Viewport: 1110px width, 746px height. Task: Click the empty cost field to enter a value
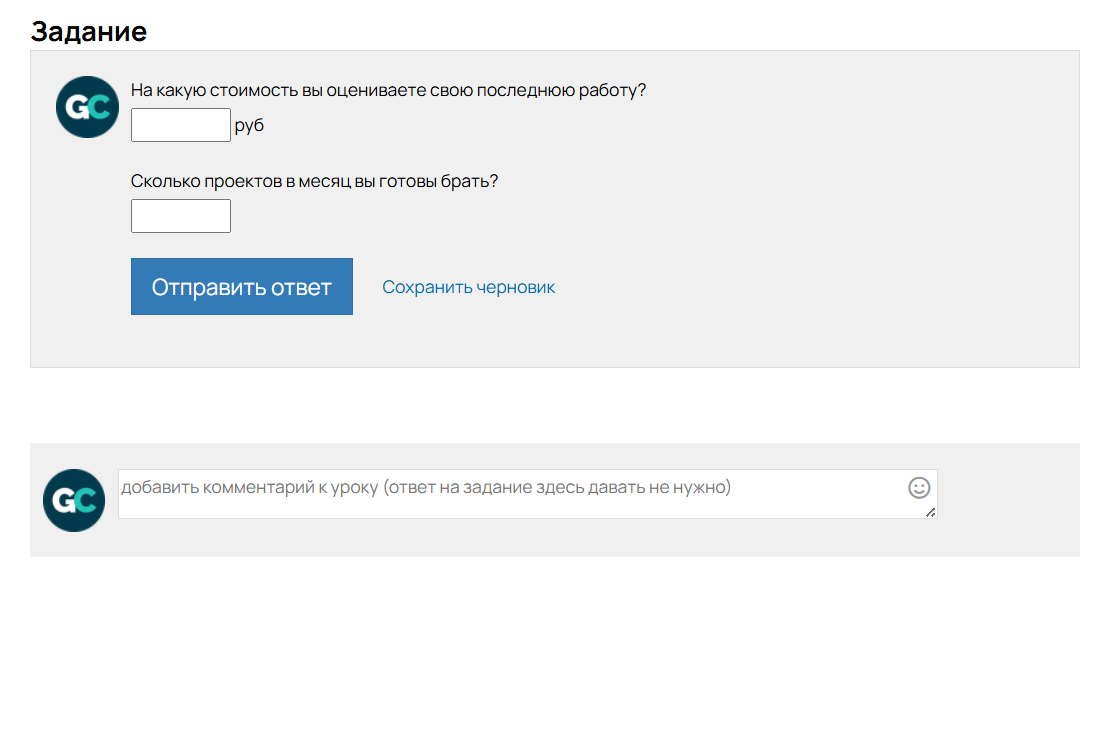[180, 124]
